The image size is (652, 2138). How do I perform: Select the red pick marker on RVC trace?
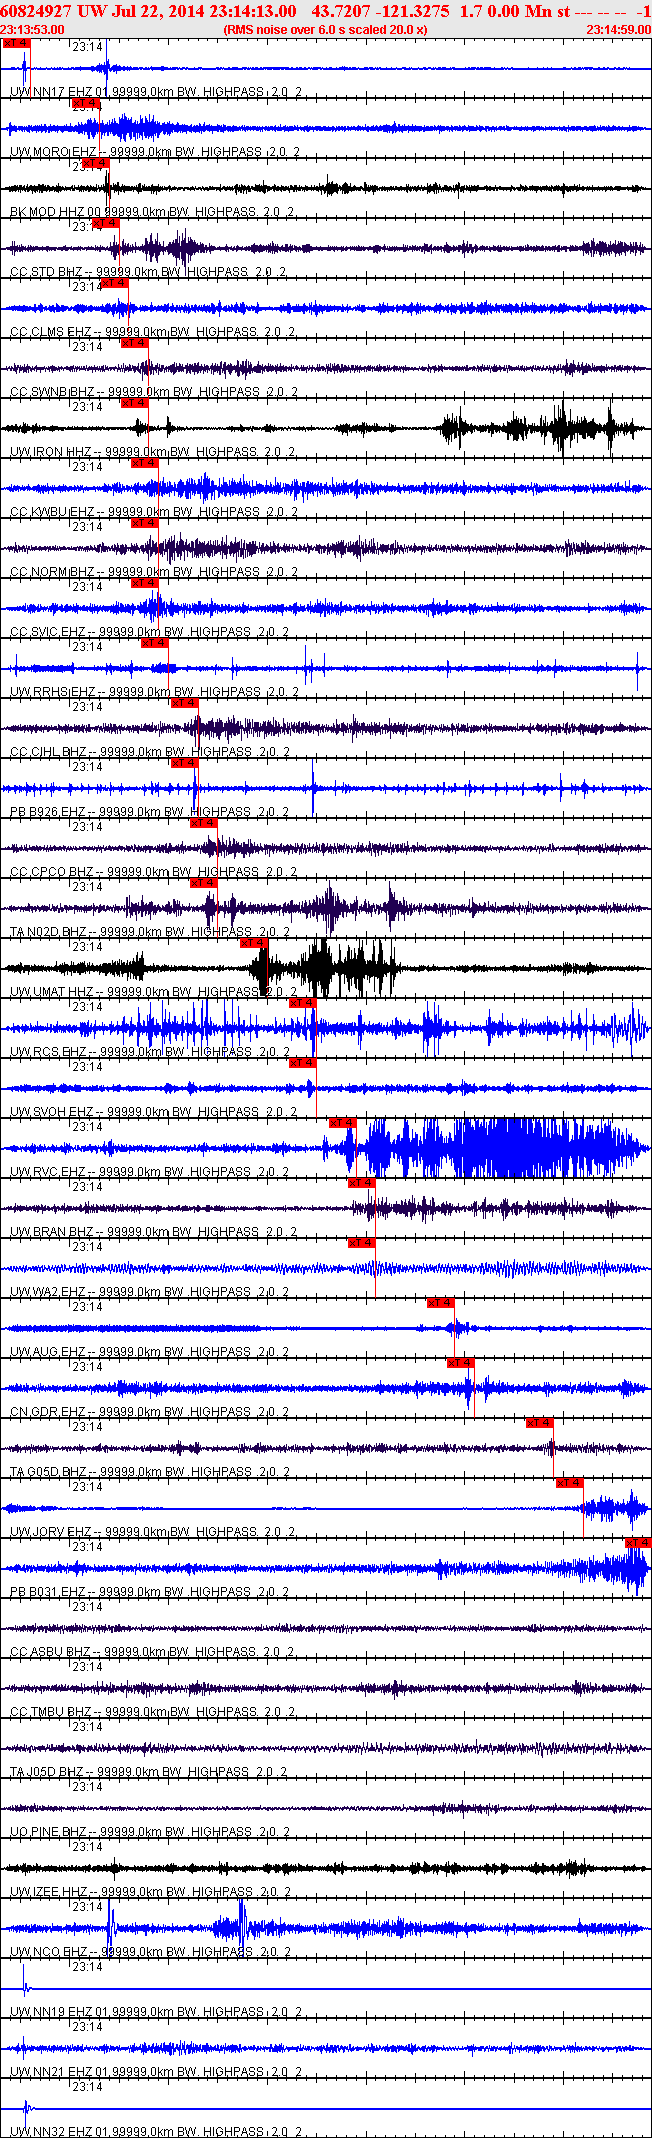pos(343,1123)
